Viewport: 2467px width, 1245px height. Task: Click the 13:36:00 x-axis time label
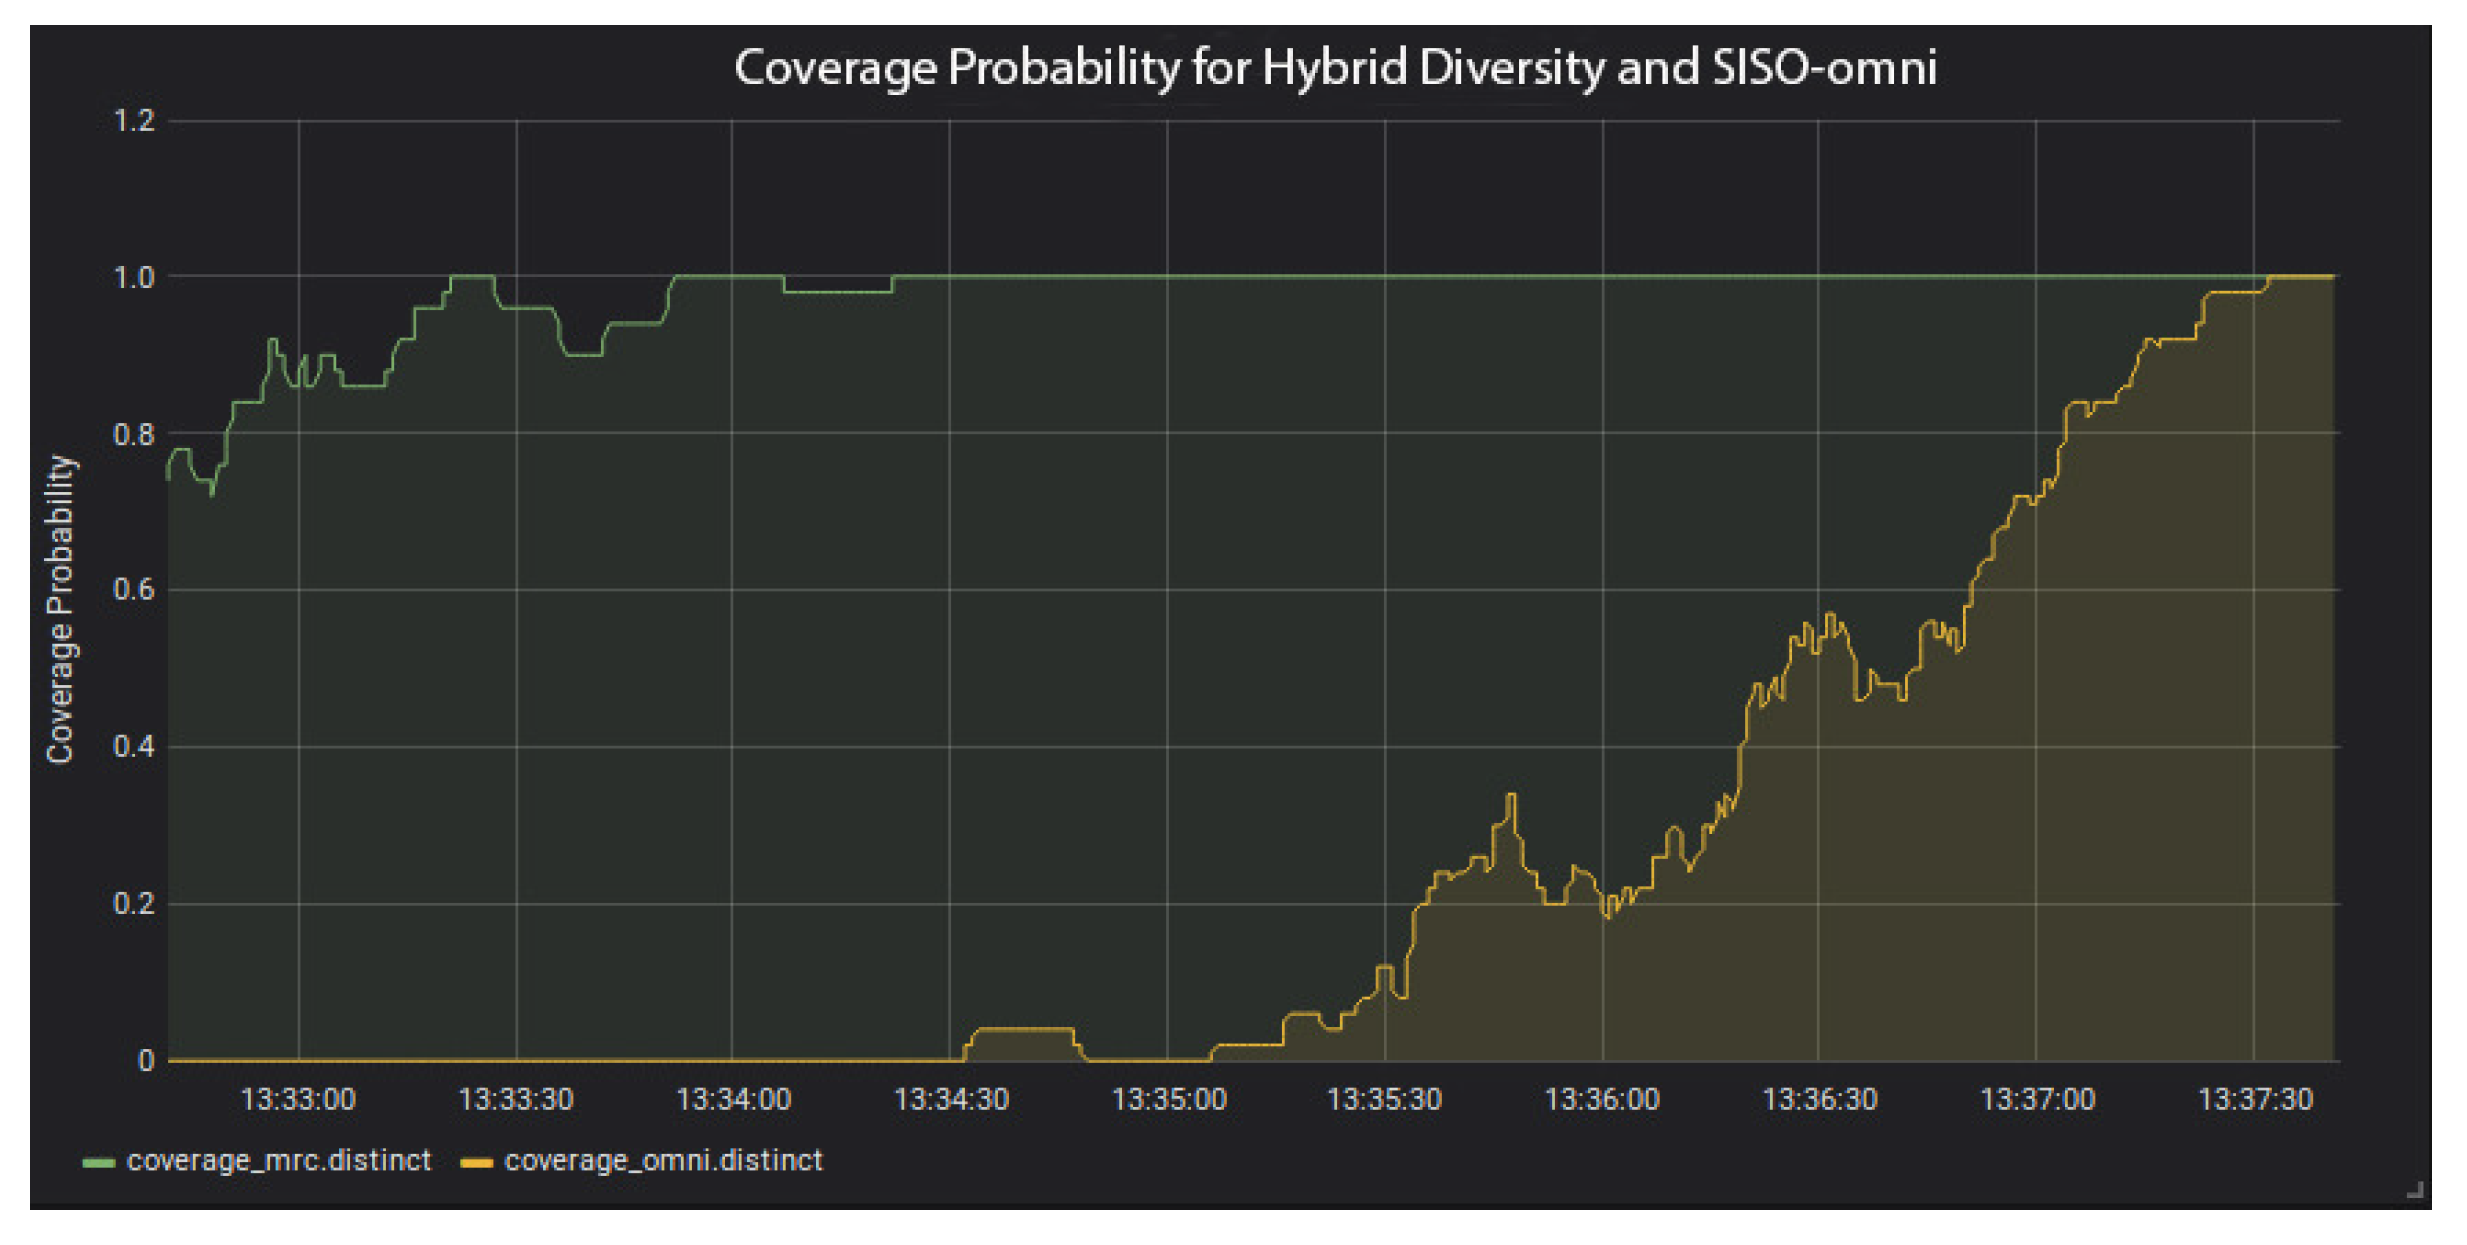1602,1099
